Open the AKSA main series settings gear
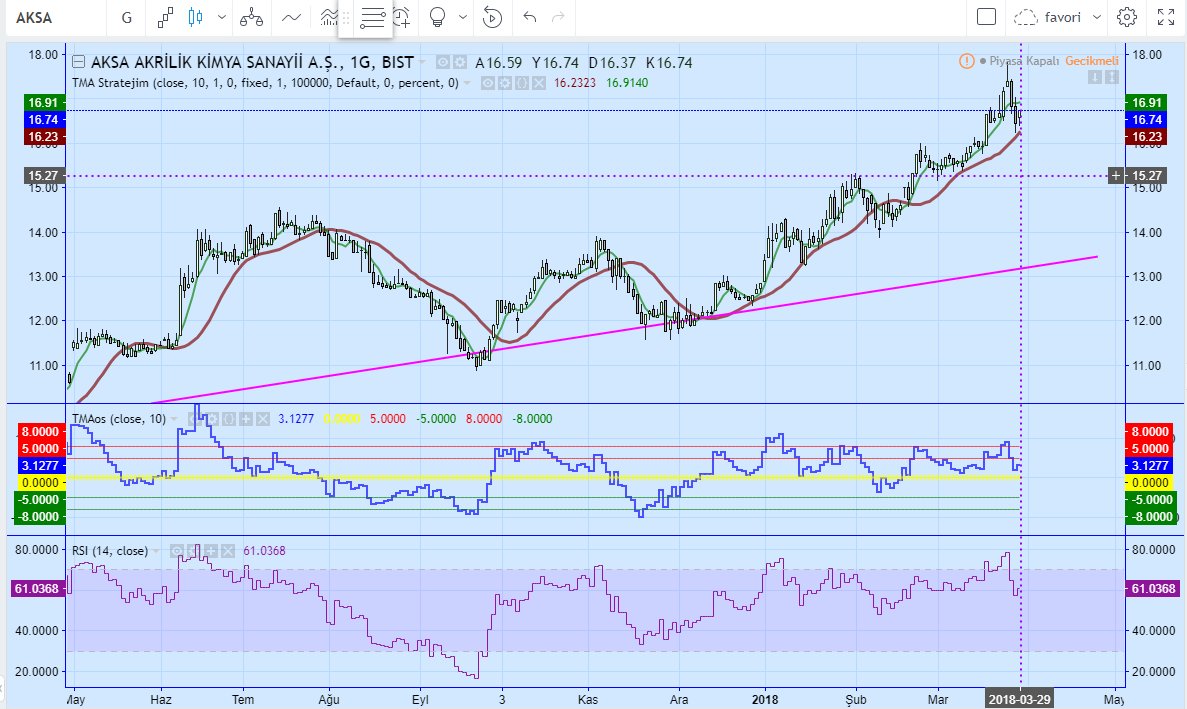 (x=460, y=62)
